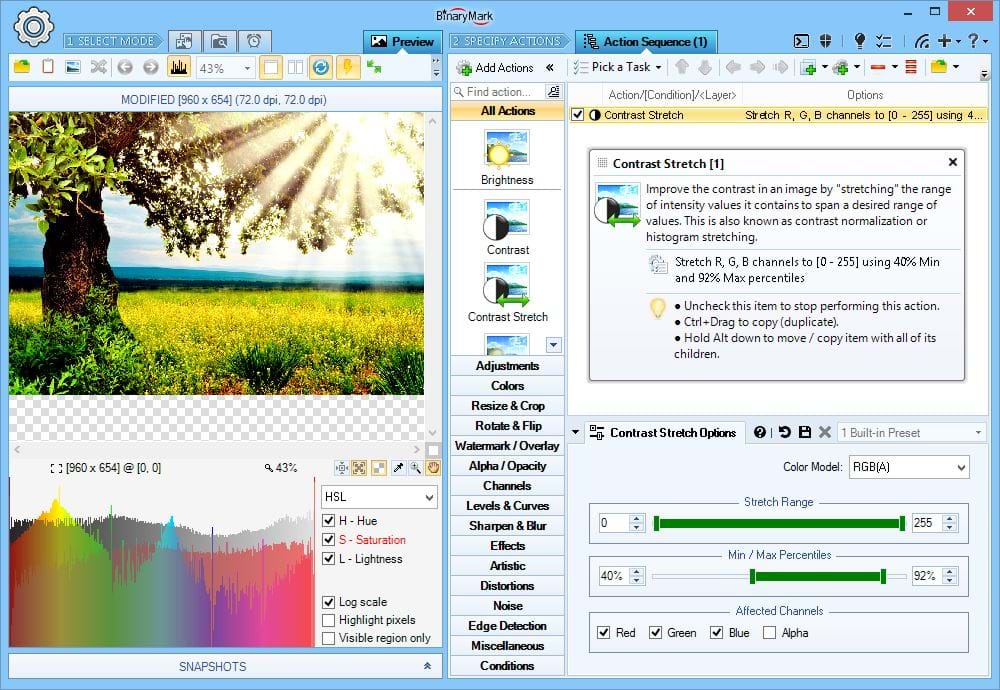This screenshot has width=1000, height=690.
Task: Click the blue refresh preview icon
Action: 321,68
